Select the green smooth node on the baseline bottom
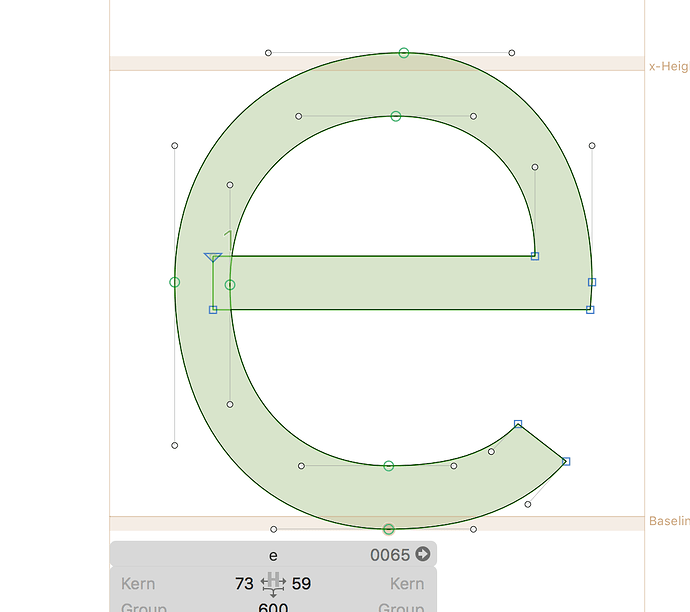Image resolution: width=690 pixels, height=612 pixels. tap(389, 529)
